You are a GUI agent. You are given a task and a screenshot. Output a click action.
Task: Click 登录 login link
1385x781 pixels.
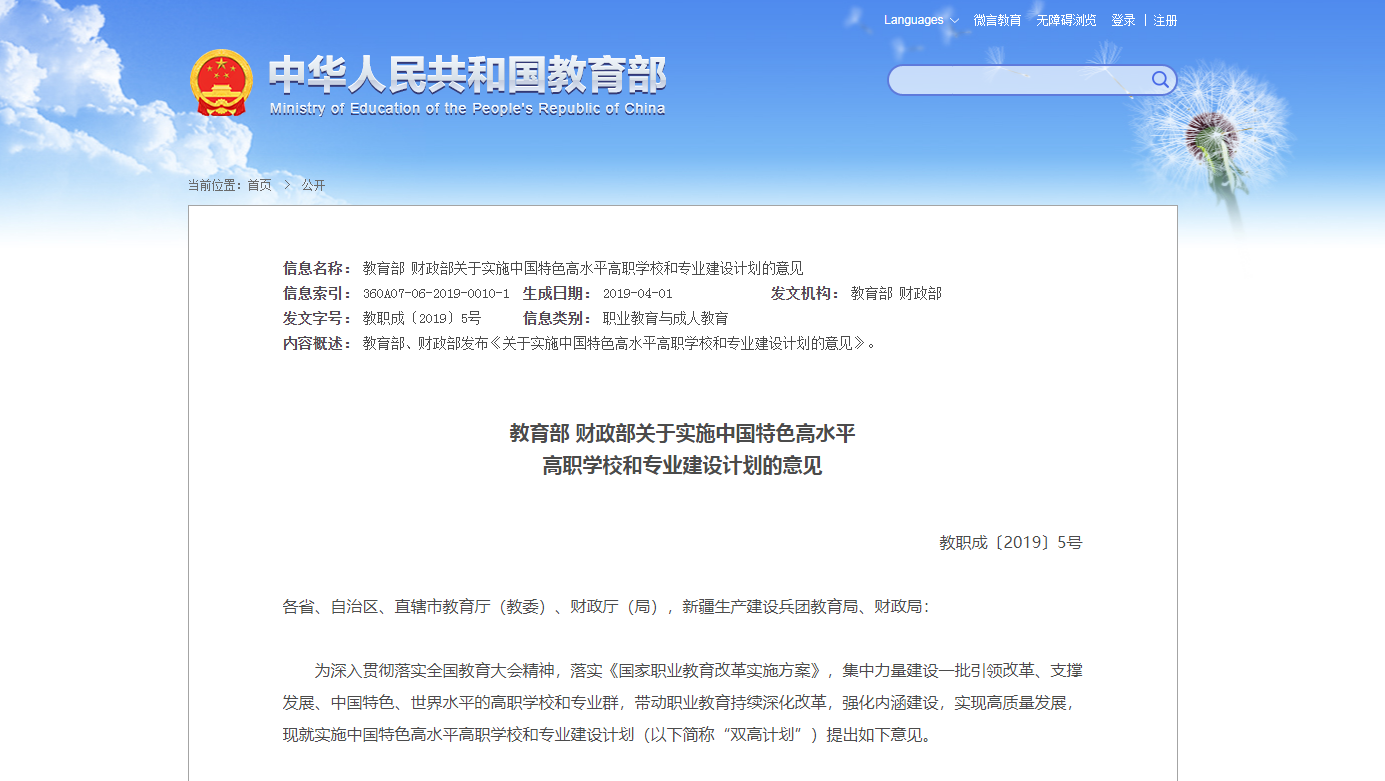pos(1123,20)
